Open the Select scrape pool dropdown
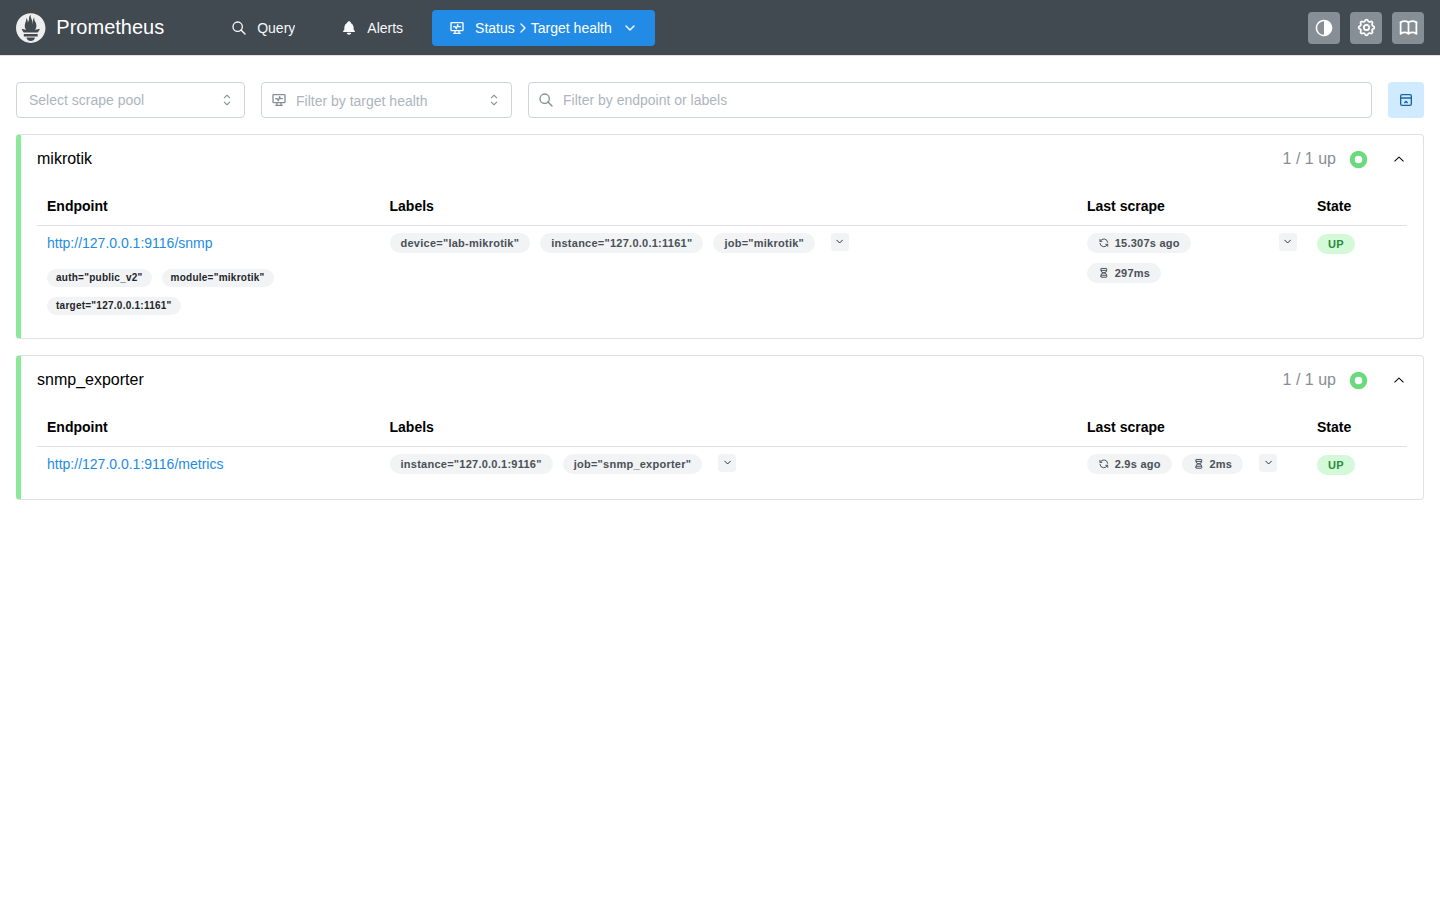This screenshot has width=1440, height=900. point(130,100)
